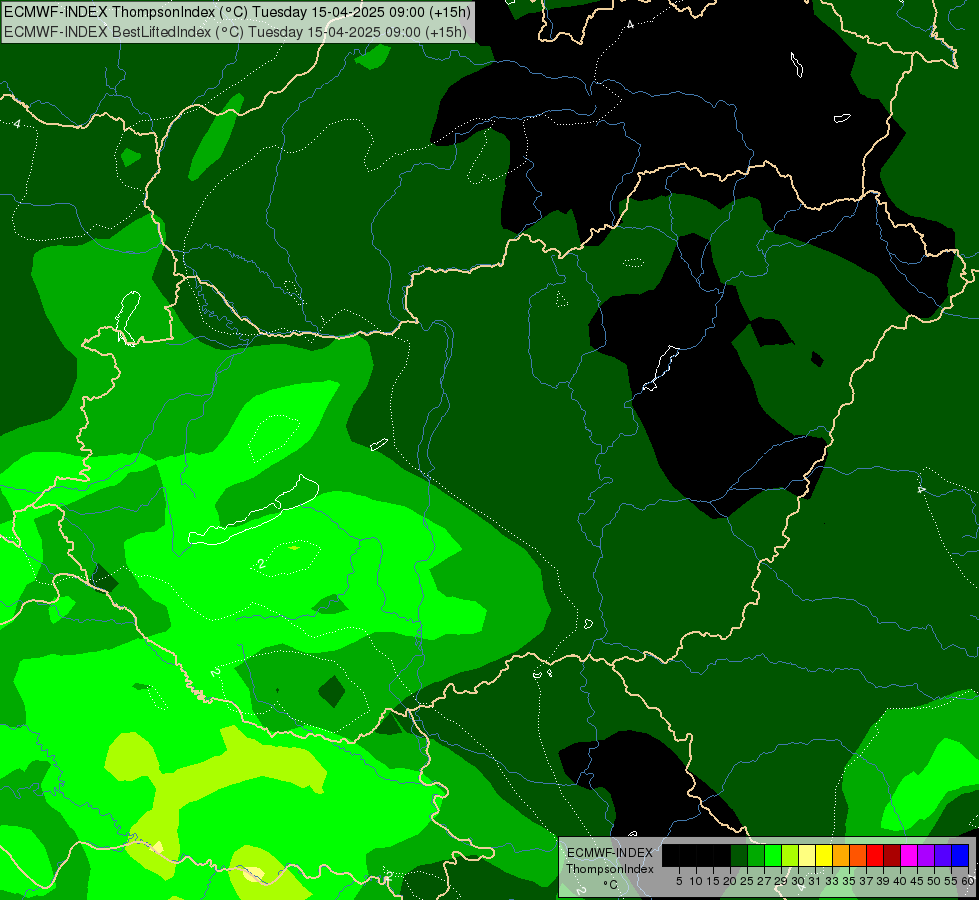This screenshot has height=900, width=979.
Task: Click the legend tick value "40"
Action: pyautogui.click(x=900, y=881)
